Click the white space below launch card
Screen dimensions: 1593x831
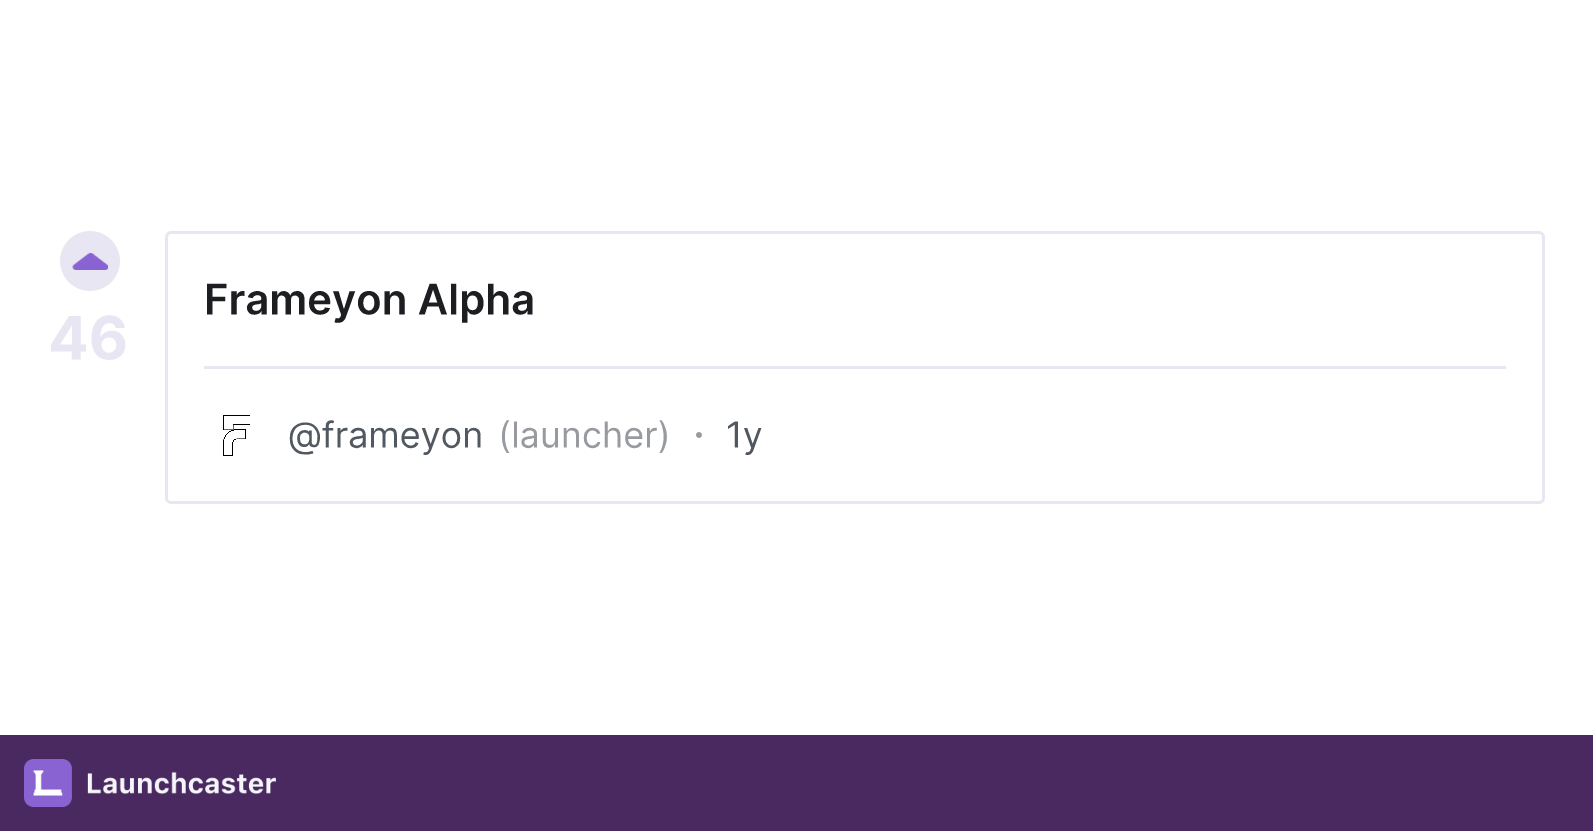(x=800, y=620)
